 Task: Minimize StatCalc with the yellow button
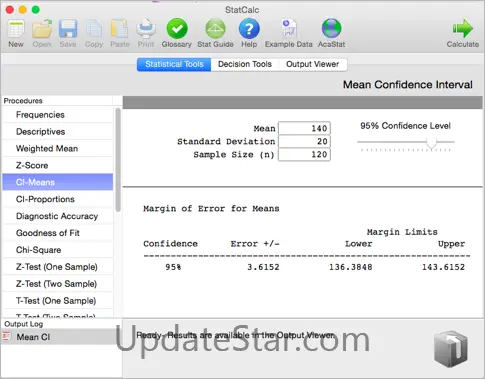23,10
